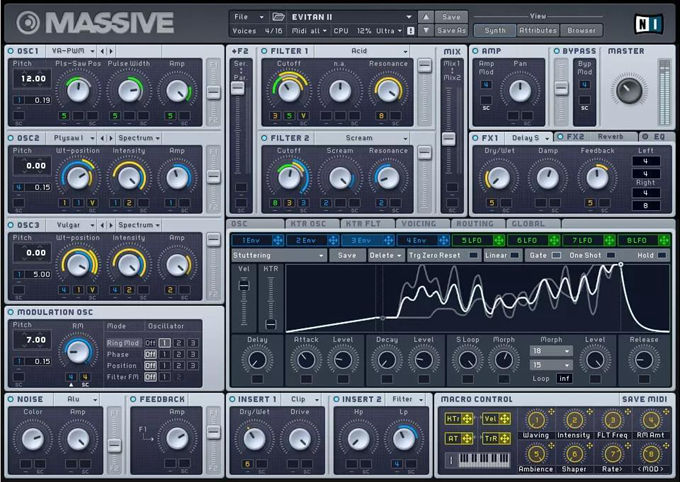
Task: Click the Vel macro drag handle
Action: [x=505, y=419]
